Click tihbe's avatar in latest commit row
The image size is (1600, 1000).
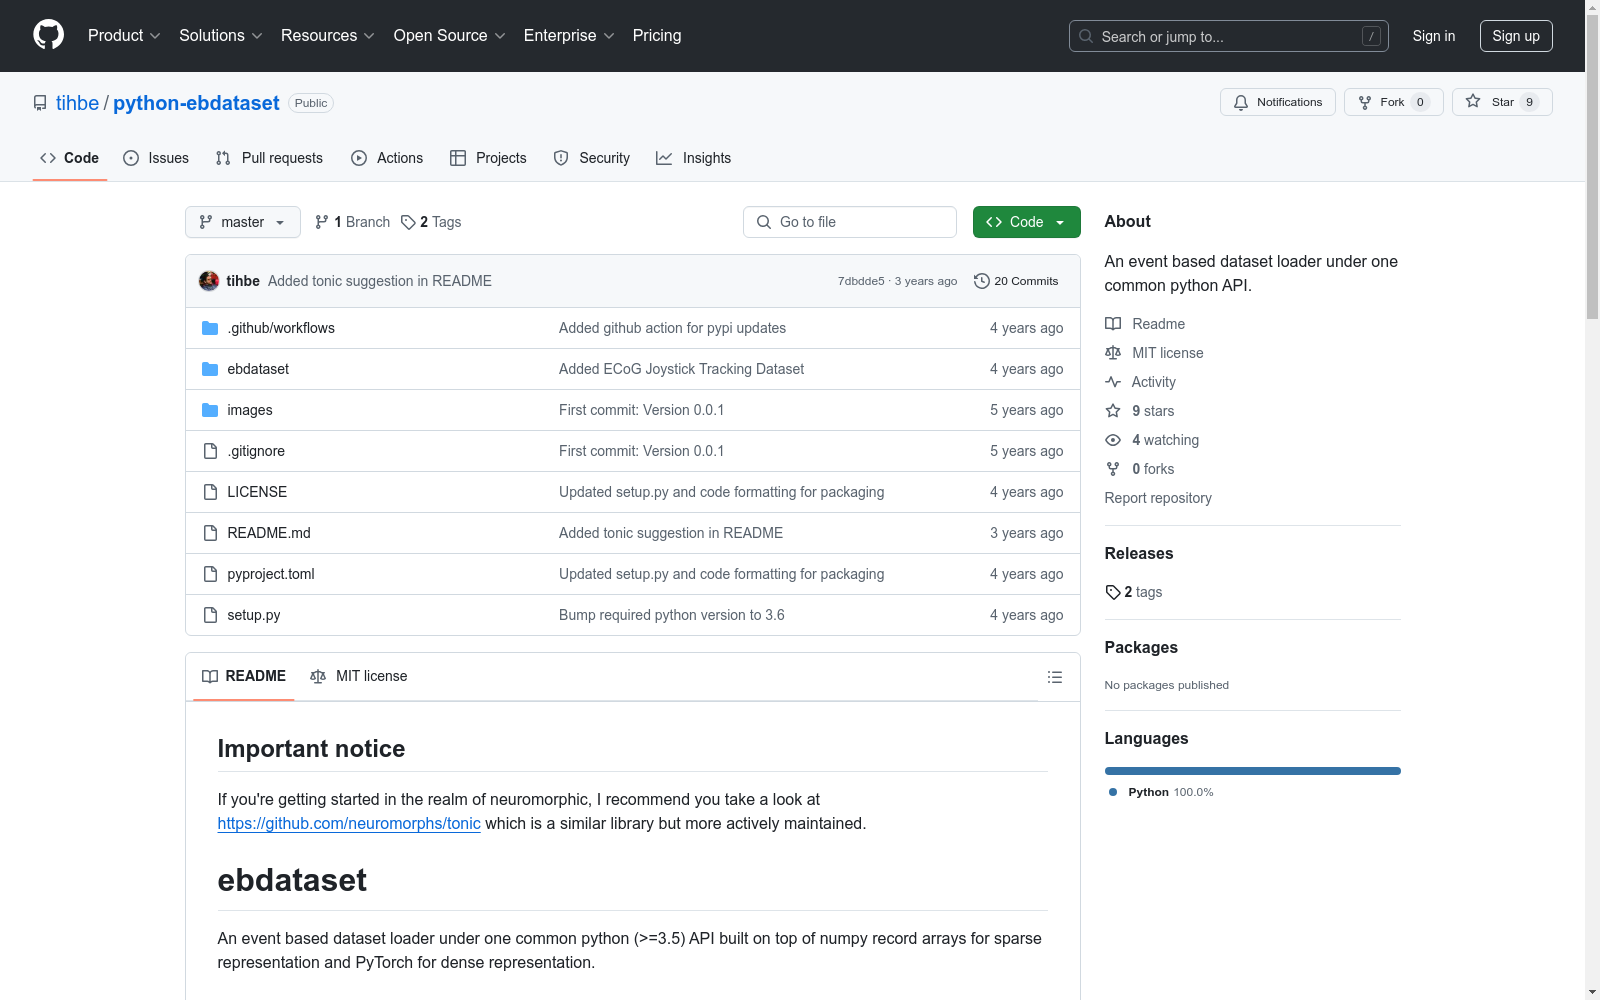pos(209,281)
